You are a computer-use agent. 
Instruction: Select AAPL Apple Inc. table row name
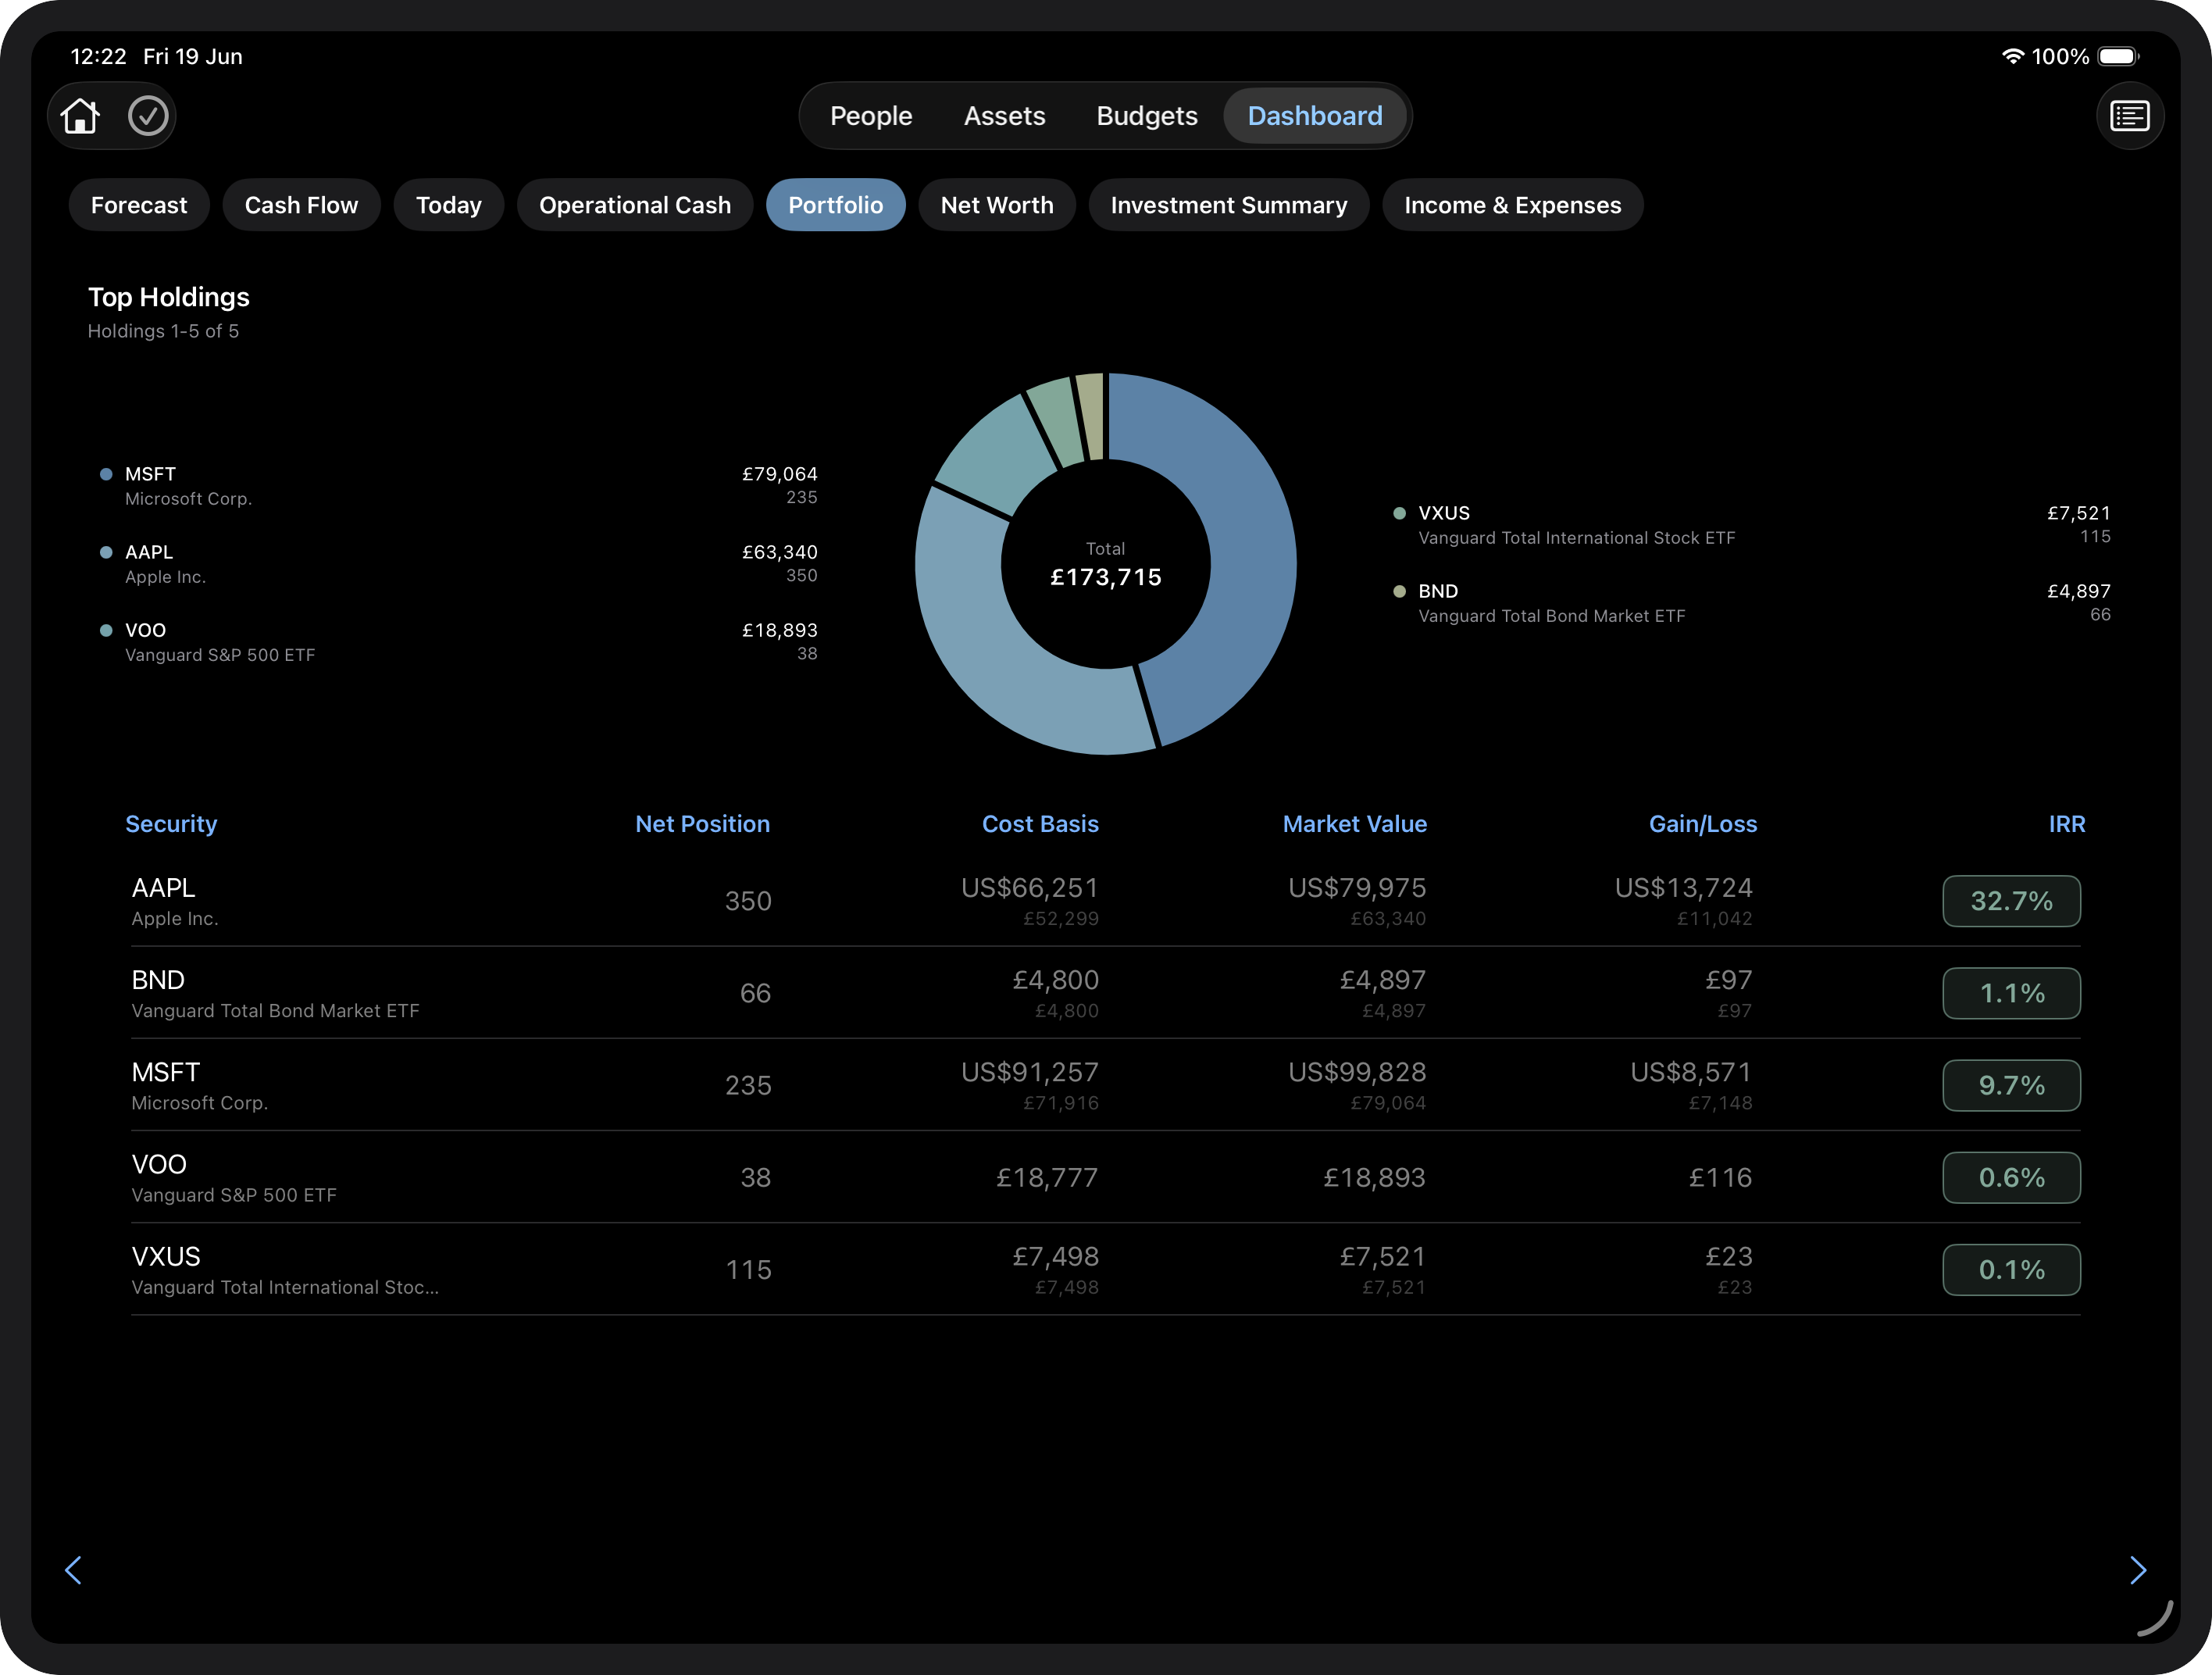coord(175,901)
